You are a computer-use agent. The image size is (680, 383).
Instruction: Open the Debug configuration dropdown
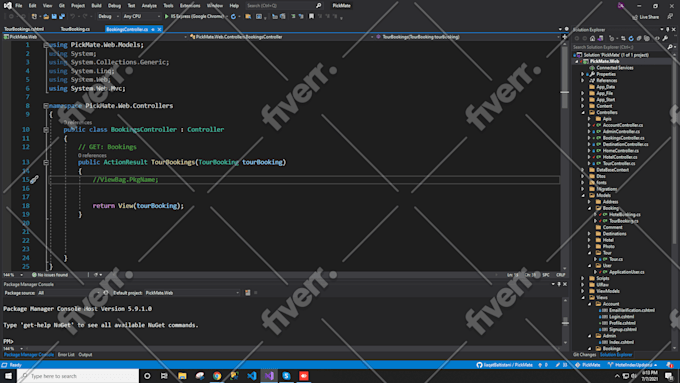108,16
